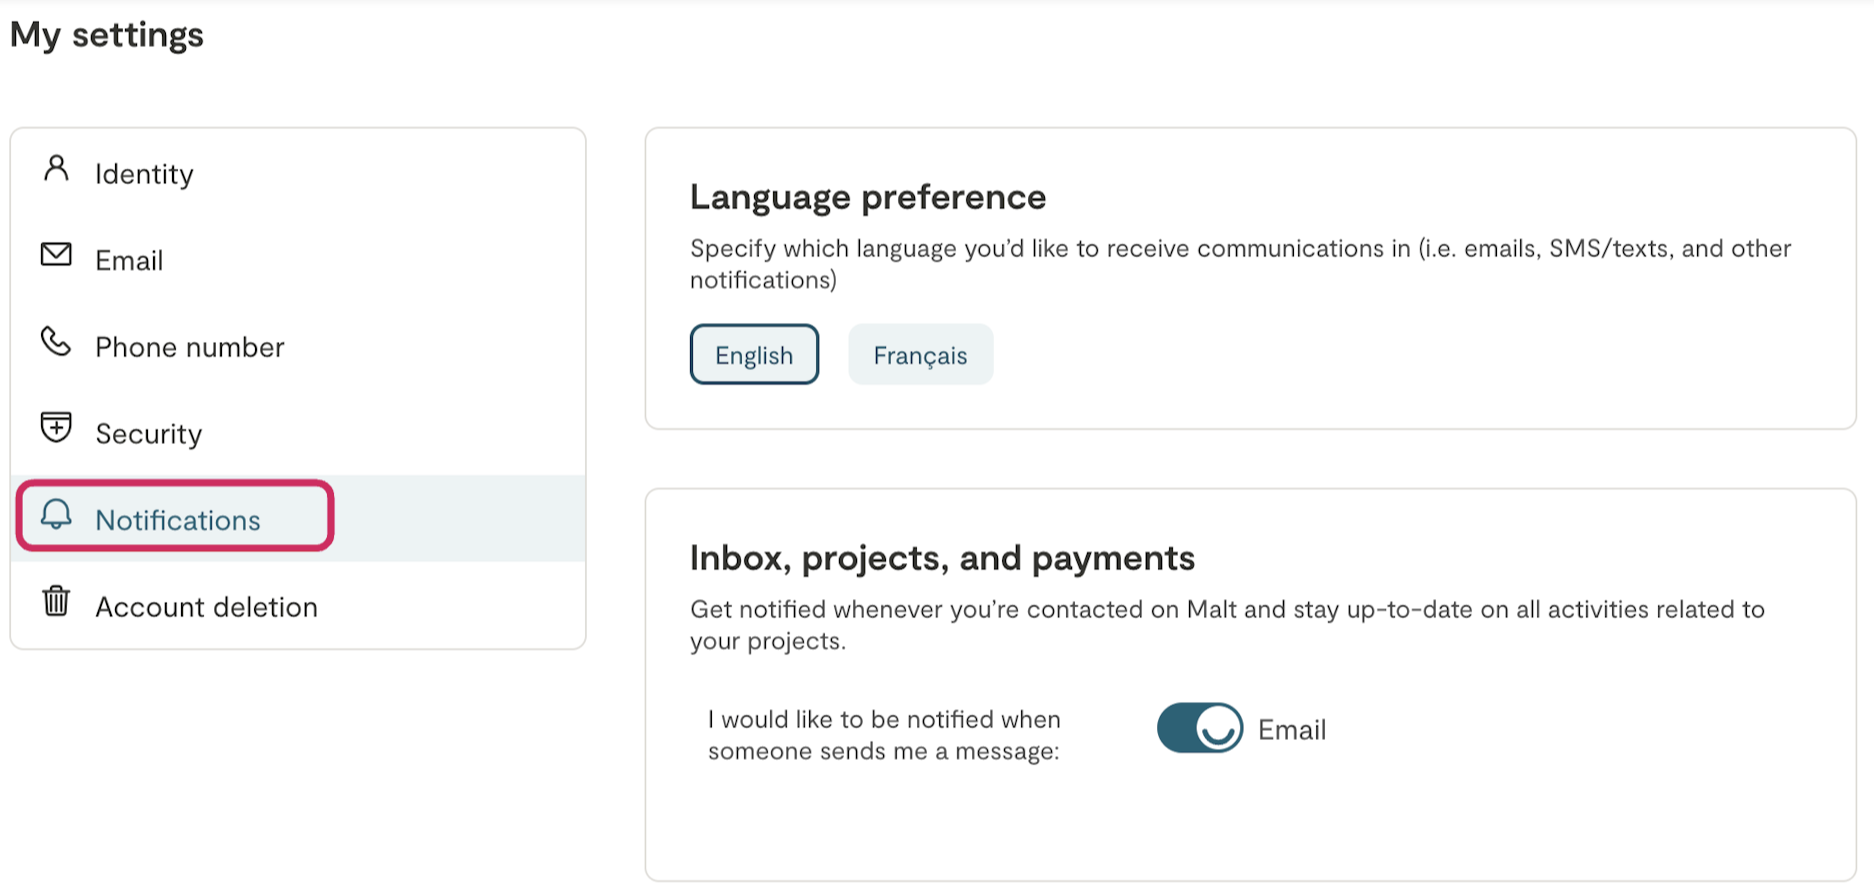The width and height of the screenshot is (1874, 892).
Task: Go to the Email settings section
Action: point(129,261)
